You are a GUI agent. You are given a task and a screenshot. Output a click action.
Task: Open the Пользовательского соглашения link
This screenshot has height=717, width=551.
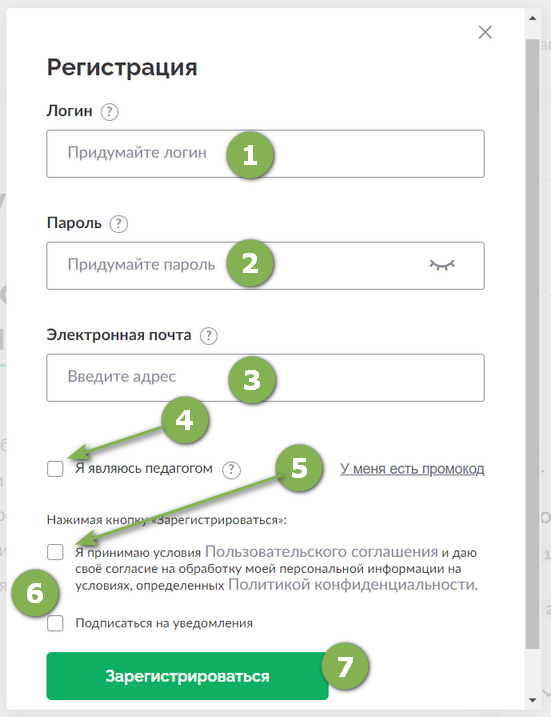pyautogui.click(x=321, y=551)
